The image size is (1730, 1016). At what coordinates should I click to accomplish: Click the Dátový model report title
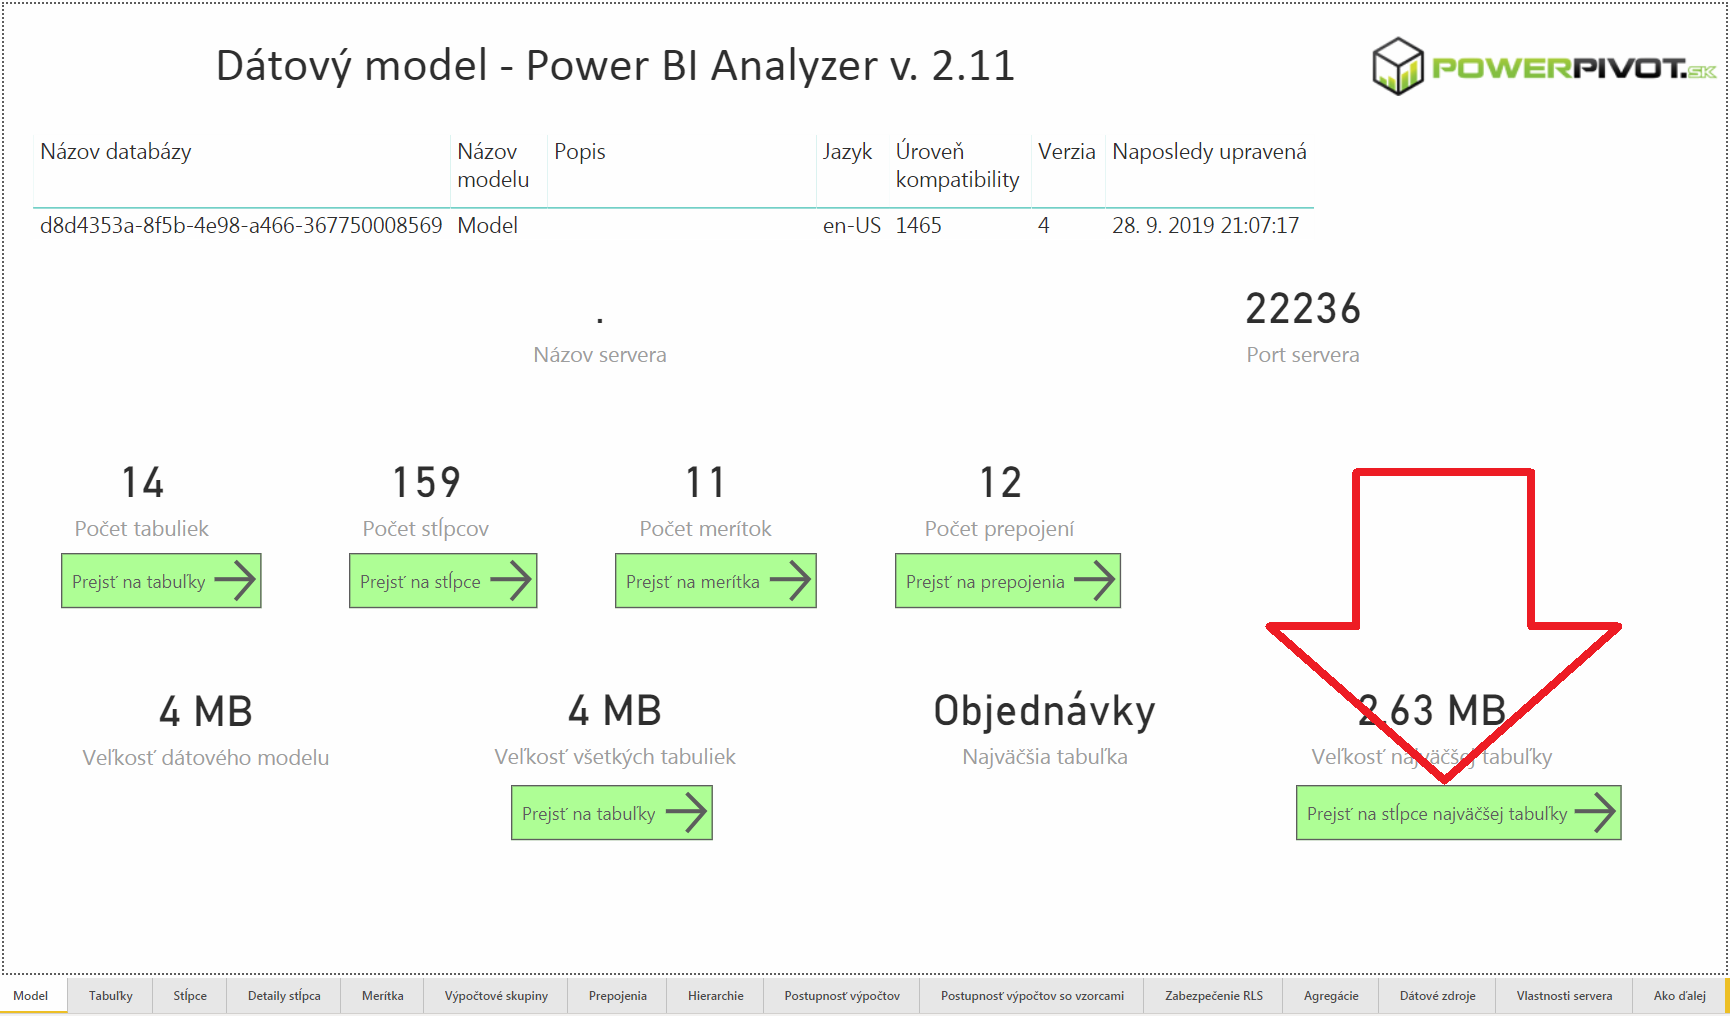[x=616, y=66]
